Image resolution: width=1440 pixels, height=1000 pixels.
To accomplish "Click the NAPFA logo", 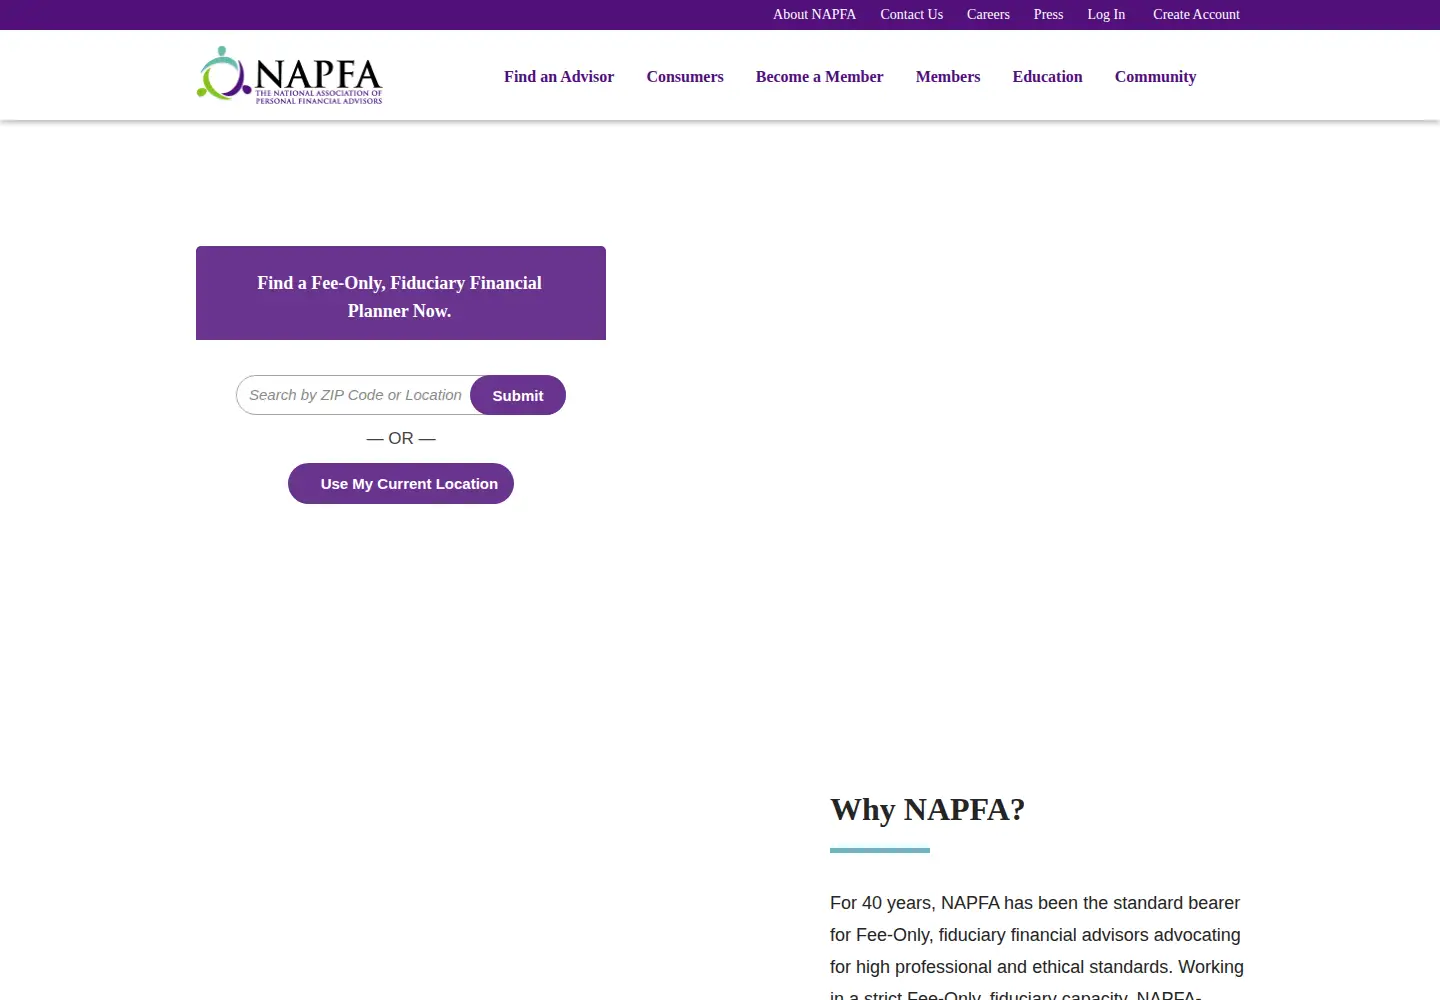I will tap(289, 75).
